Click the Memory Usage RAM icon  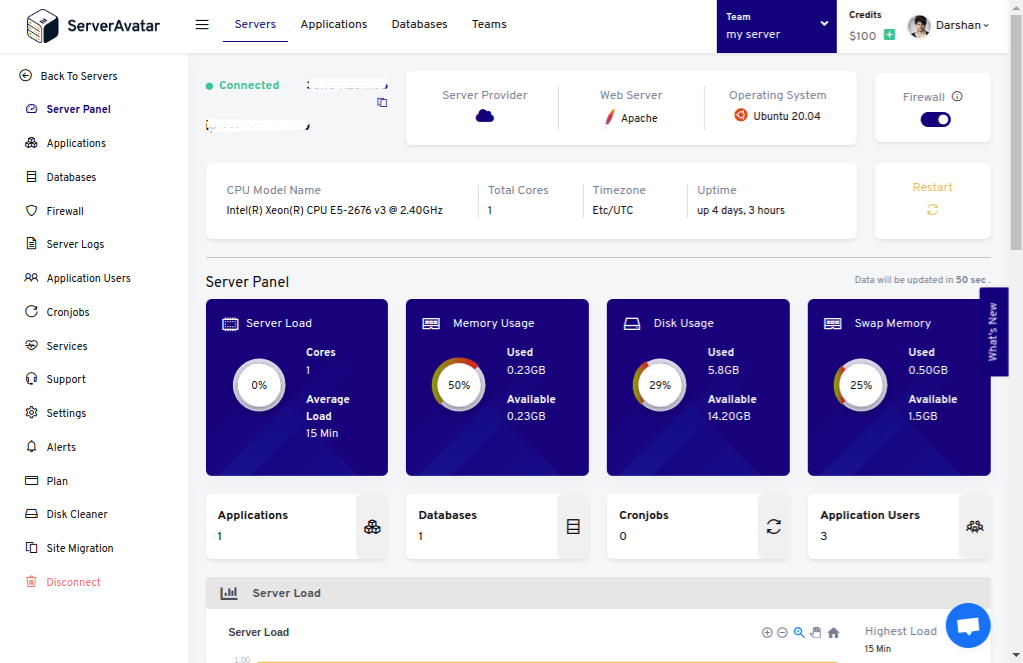(431, 324)
